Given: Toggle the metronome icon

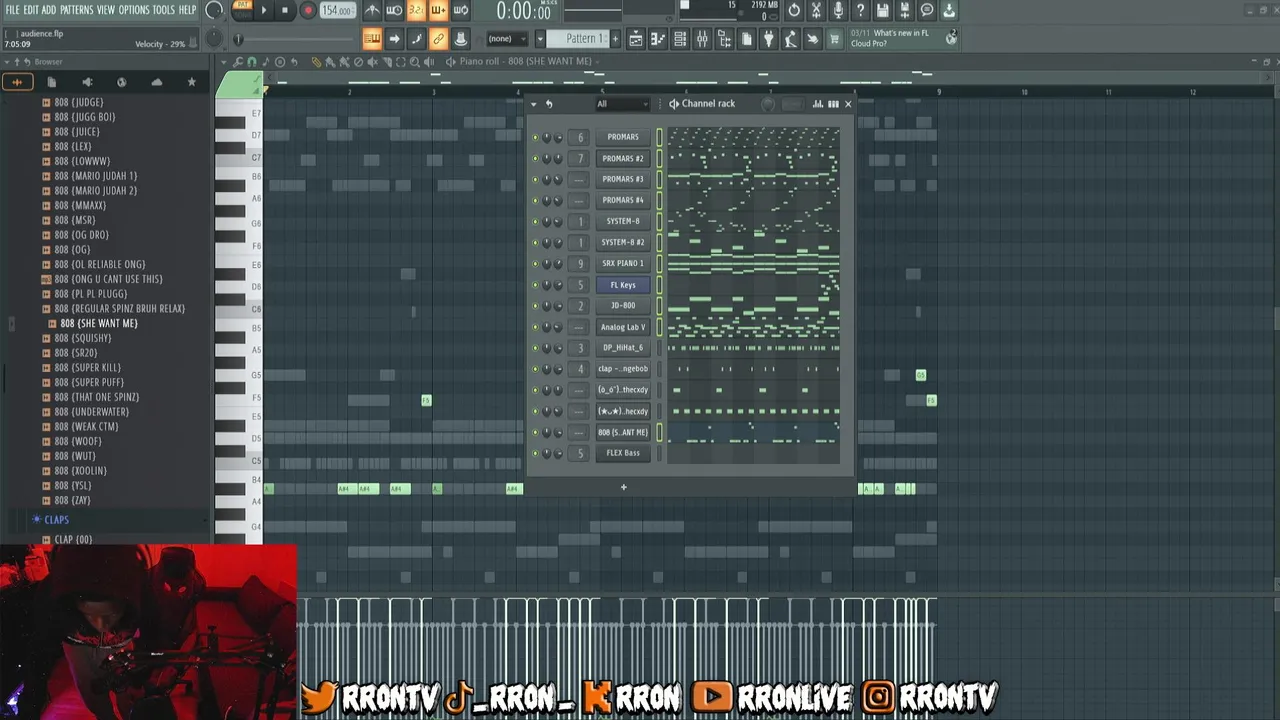Looking at the screenshot, I should pos(372,11).
